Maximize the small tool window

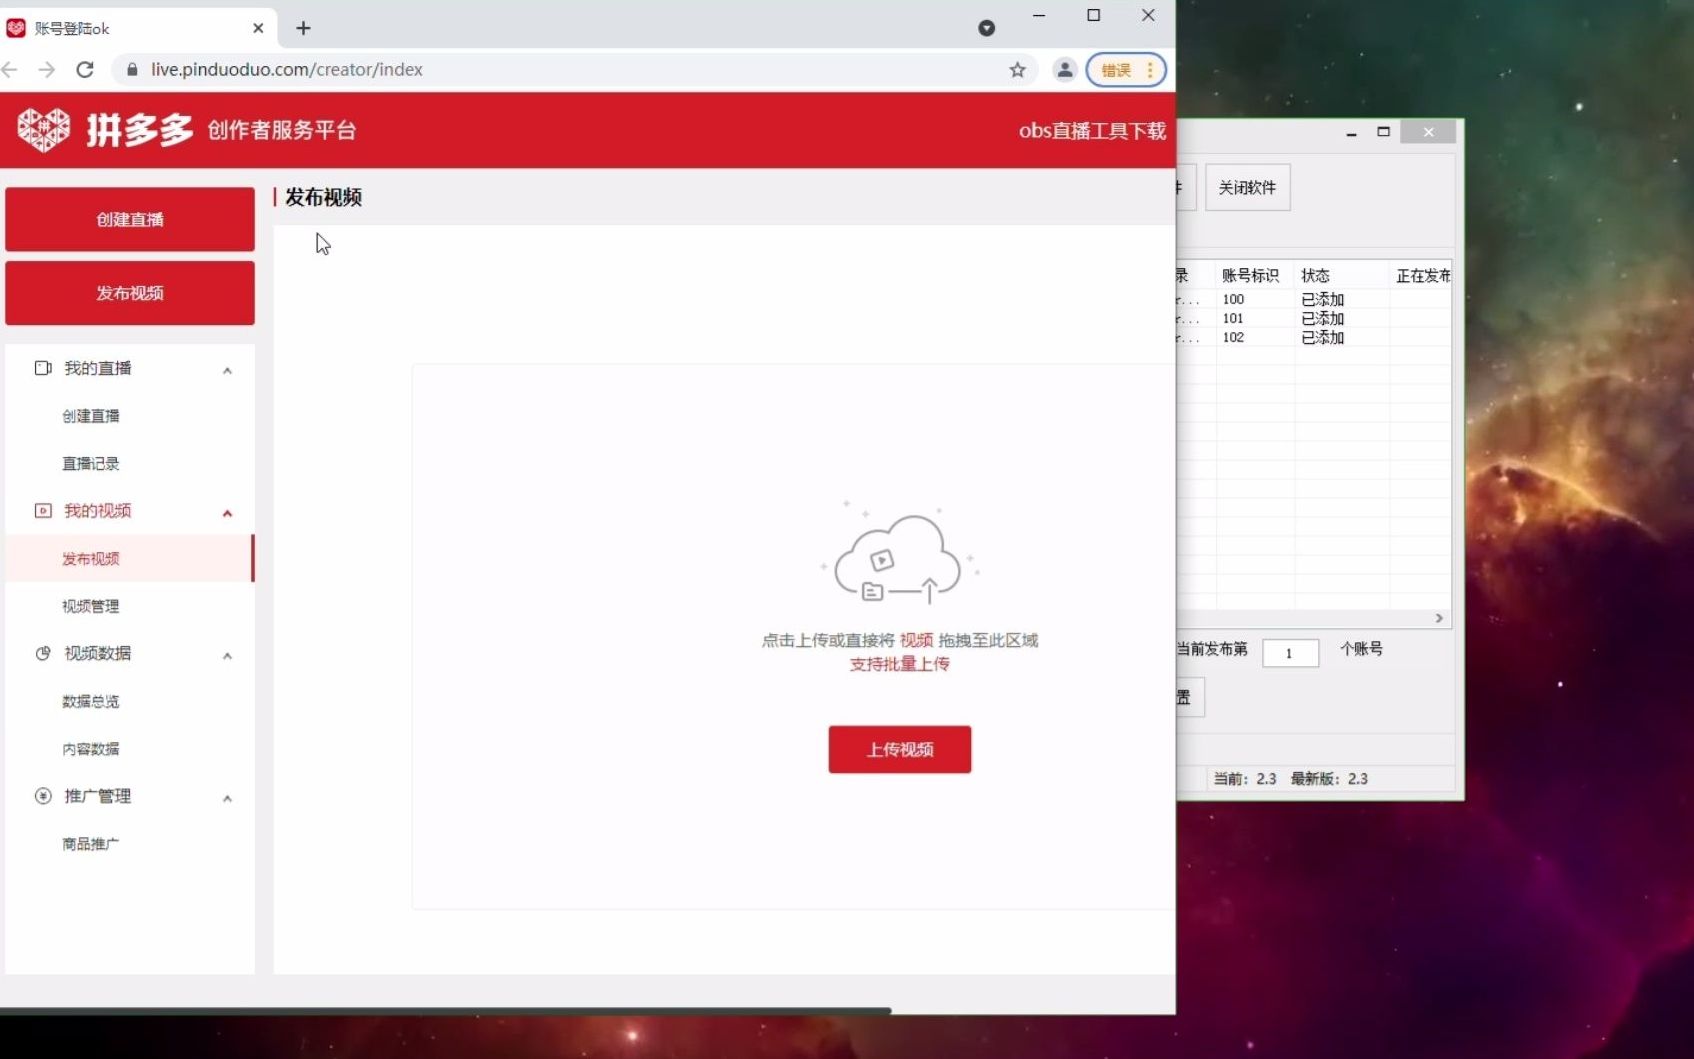click(1384, 132)
